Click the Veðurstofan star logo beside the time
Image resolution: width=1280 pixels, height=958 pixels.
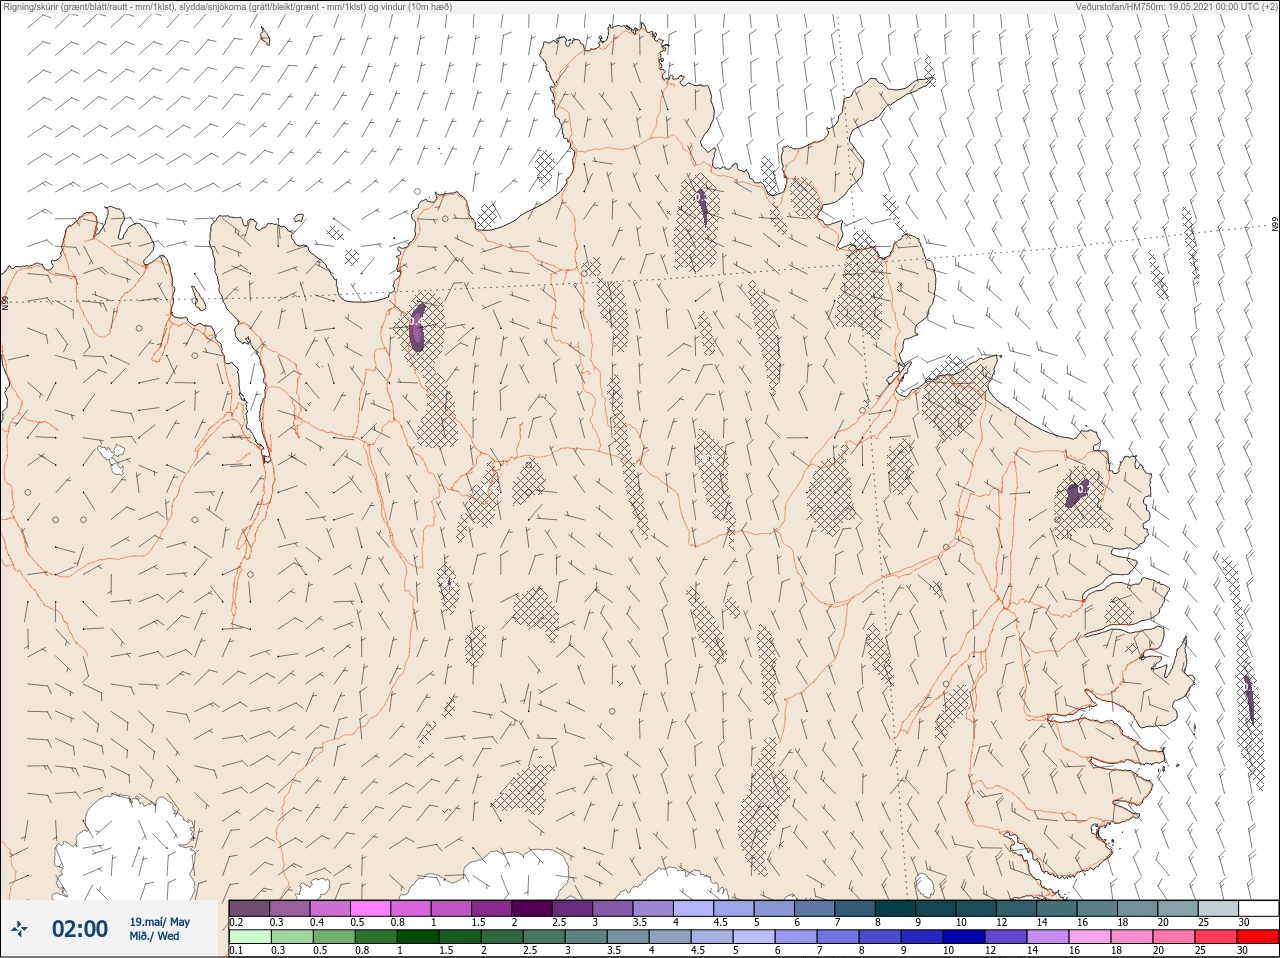20,930
